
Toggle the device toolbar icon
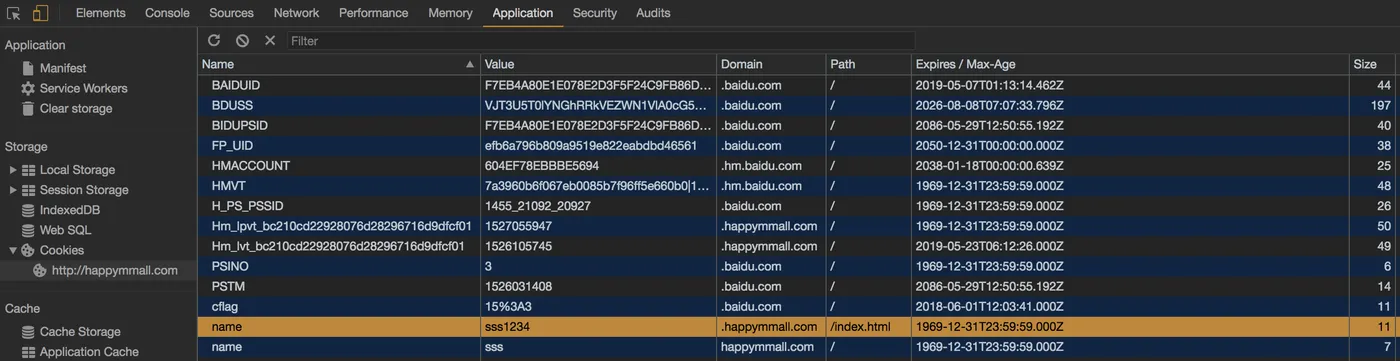[40, 13]
